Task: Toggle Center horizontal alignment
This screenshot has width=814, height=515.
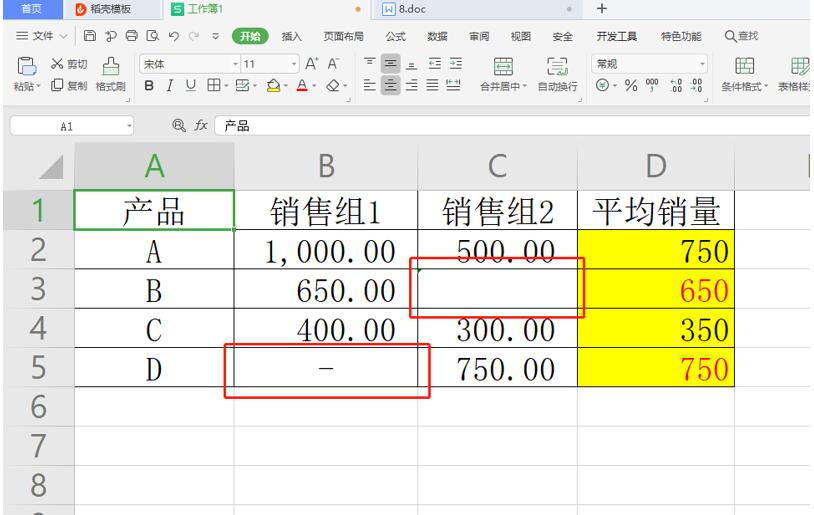Action: click(x=390, y=85)
